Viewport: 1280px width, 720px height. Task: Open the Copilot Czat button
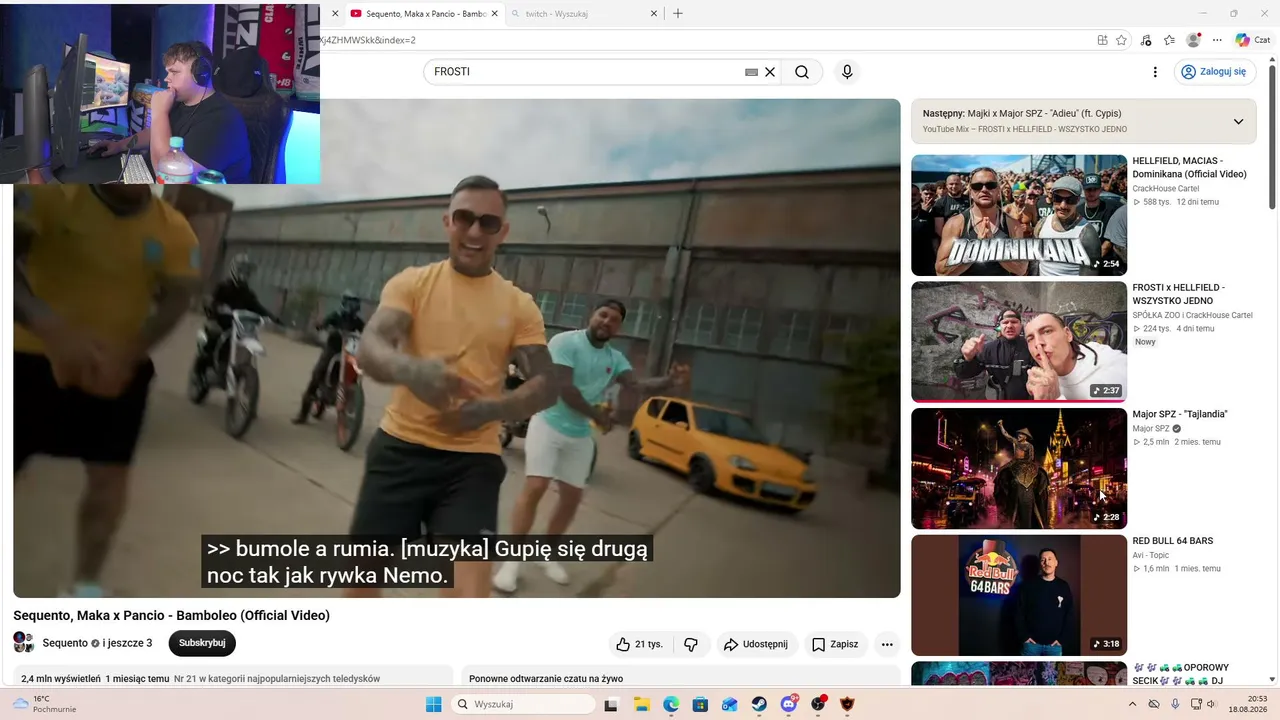tap(1253, 40)
